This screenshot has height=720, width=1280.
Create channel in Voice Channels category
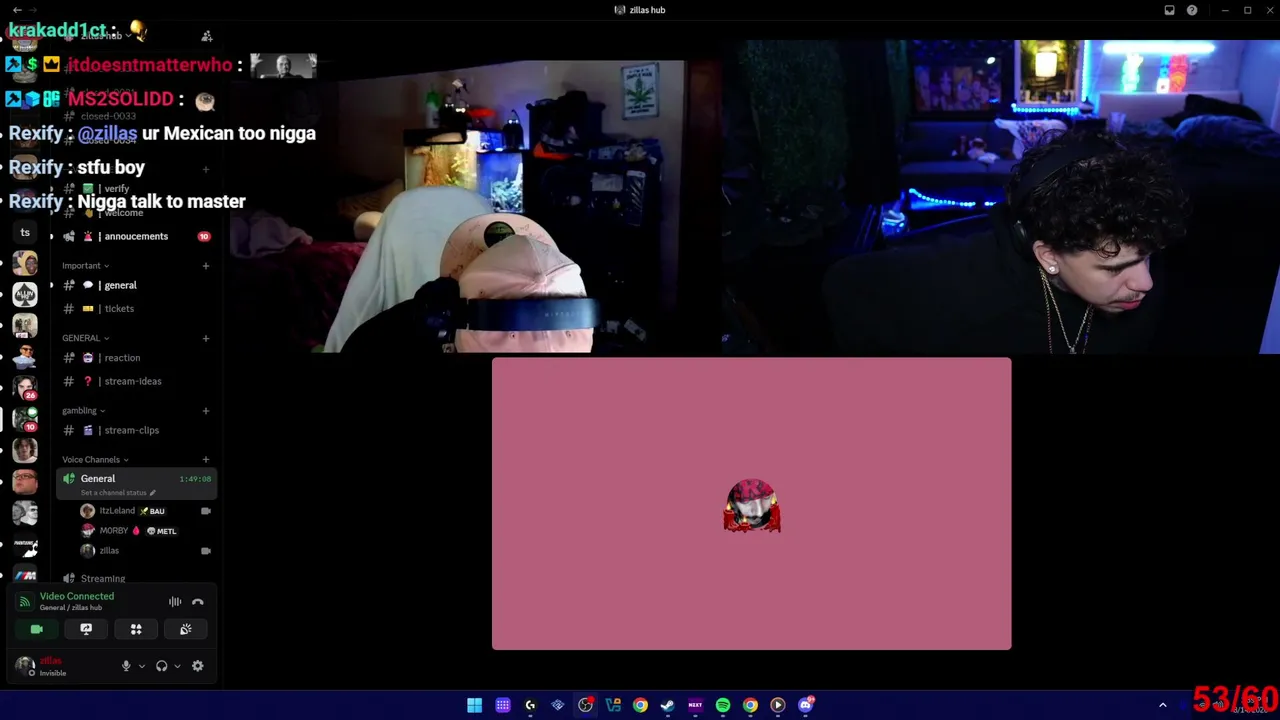coord(206,460)
